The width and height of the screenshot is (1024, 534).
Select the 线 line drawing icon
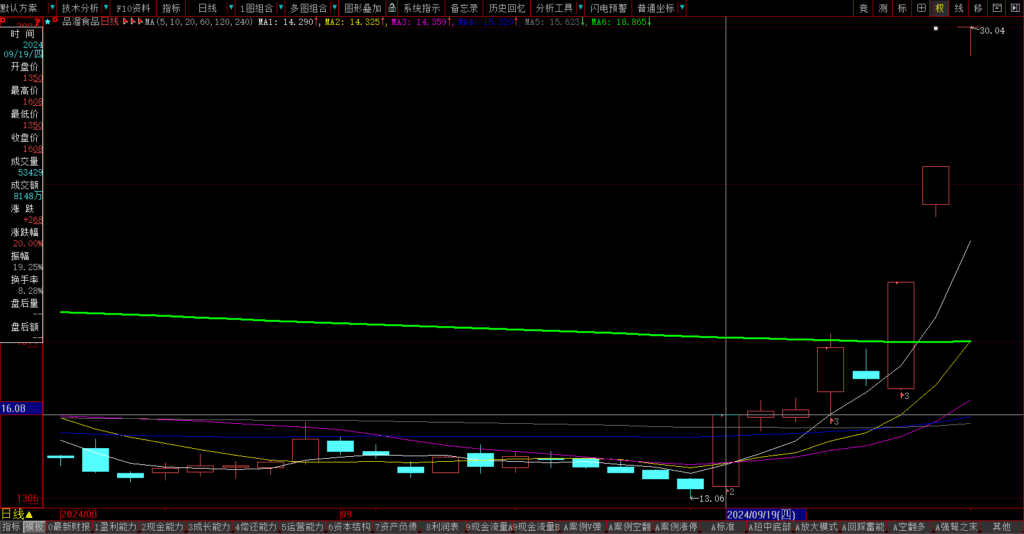pyautogui.click(x=958, y=8)
